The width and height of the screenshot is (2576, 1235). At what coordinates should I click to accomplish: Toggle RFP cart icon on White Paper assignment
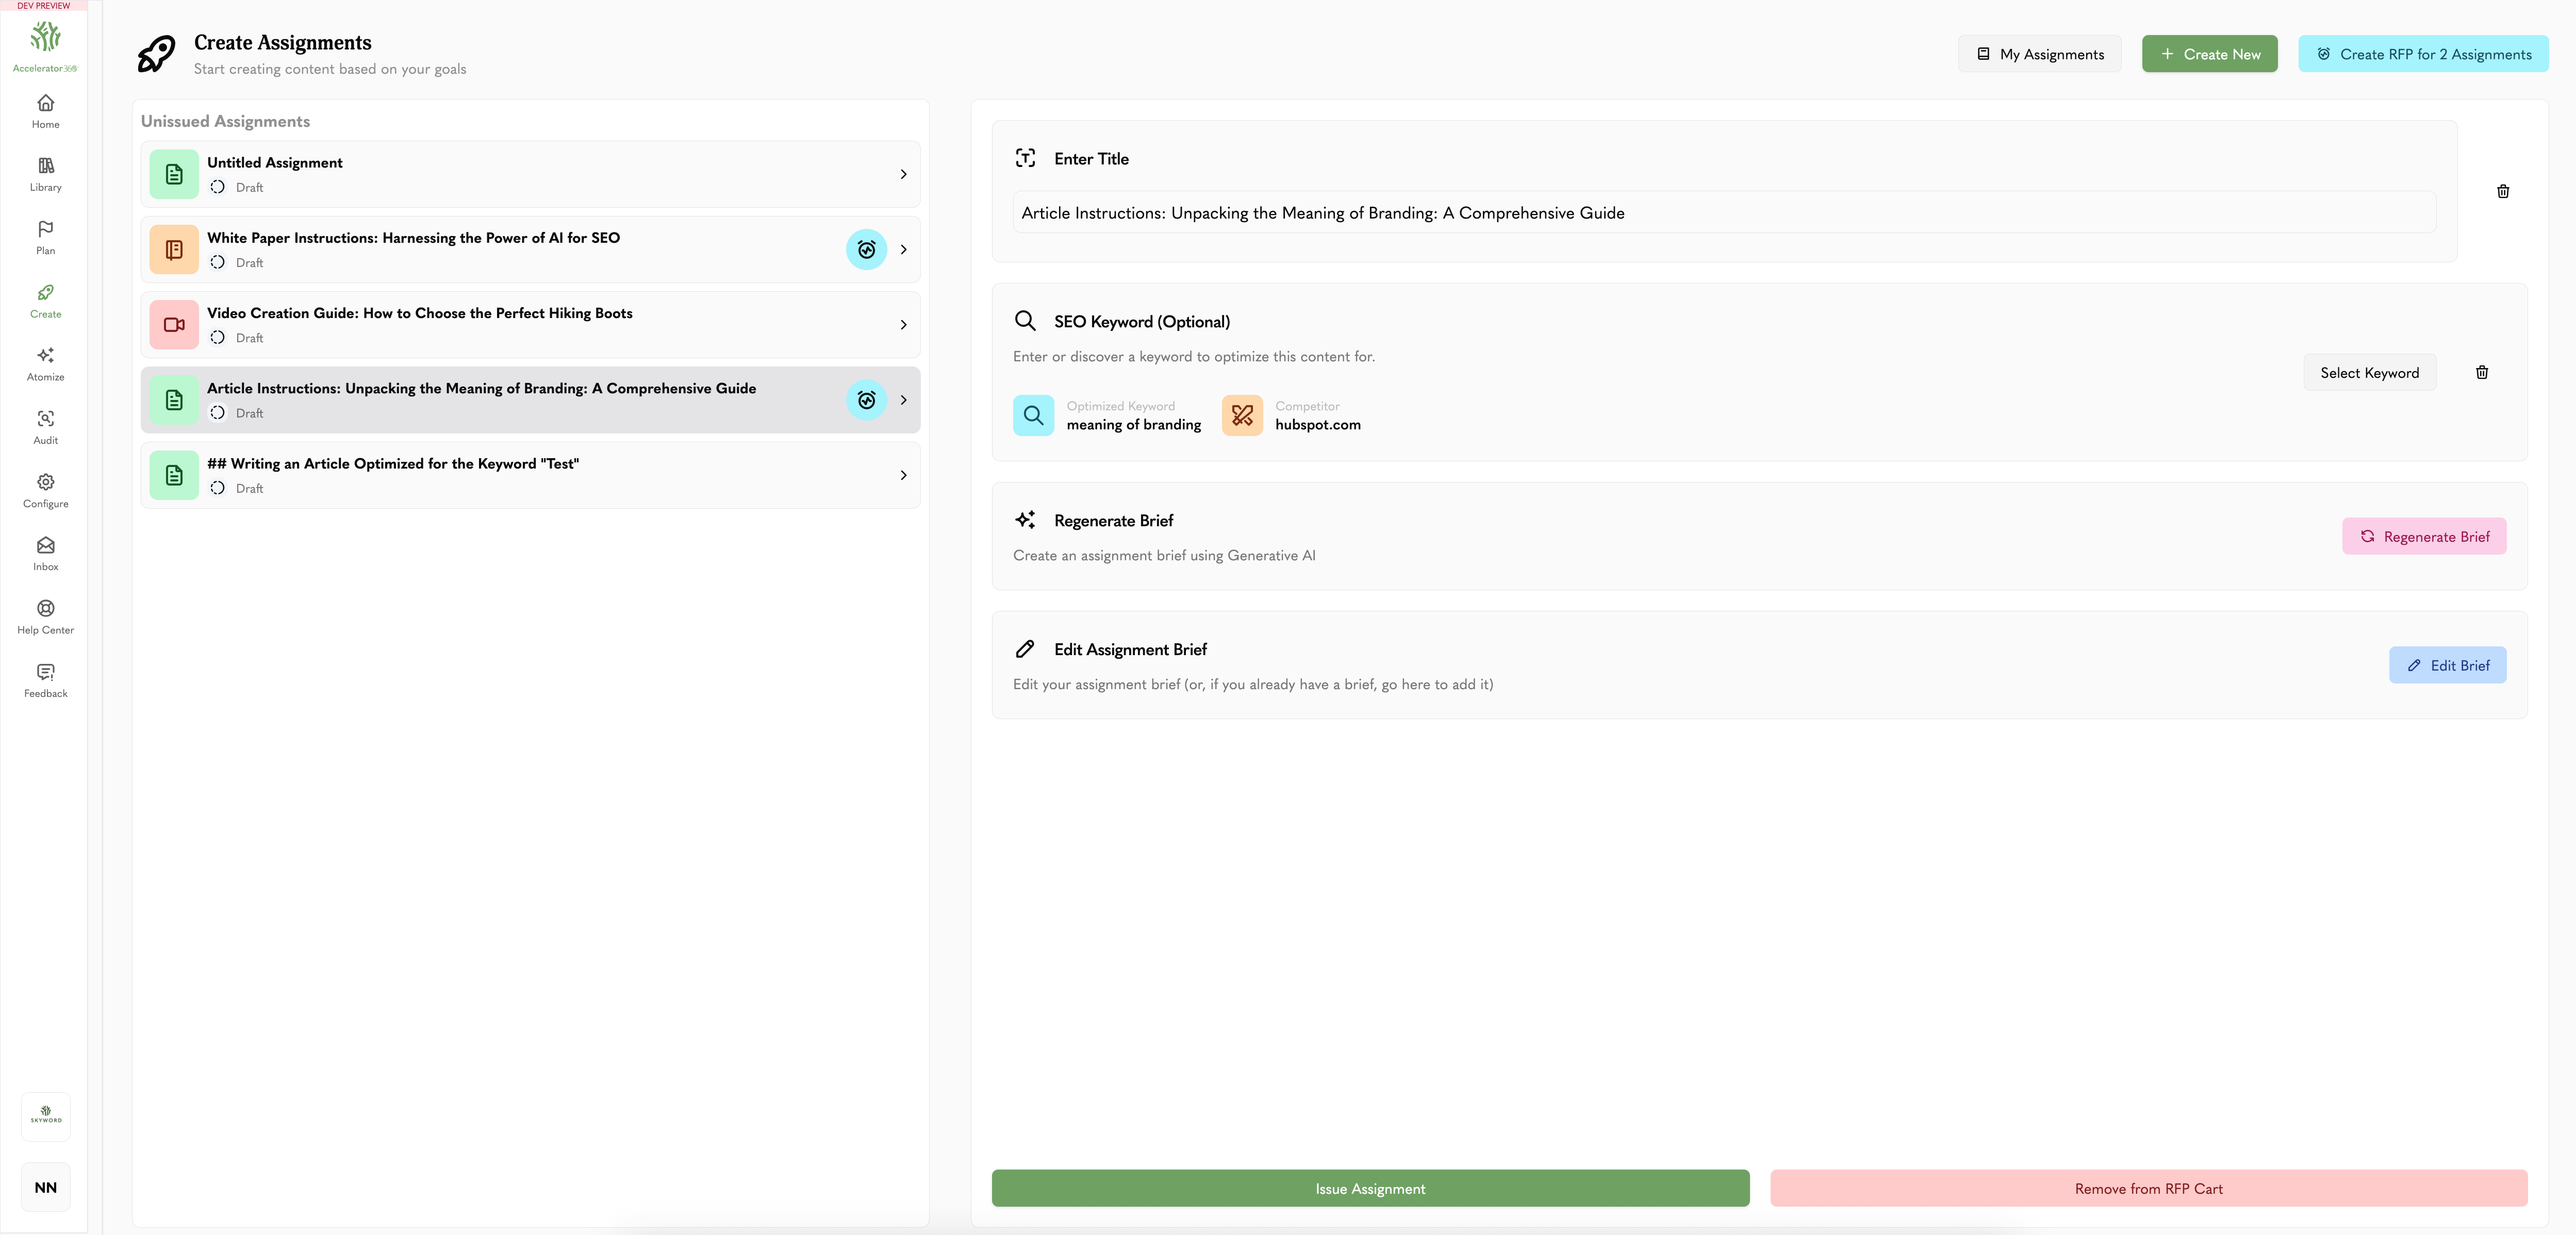point(866,250)
